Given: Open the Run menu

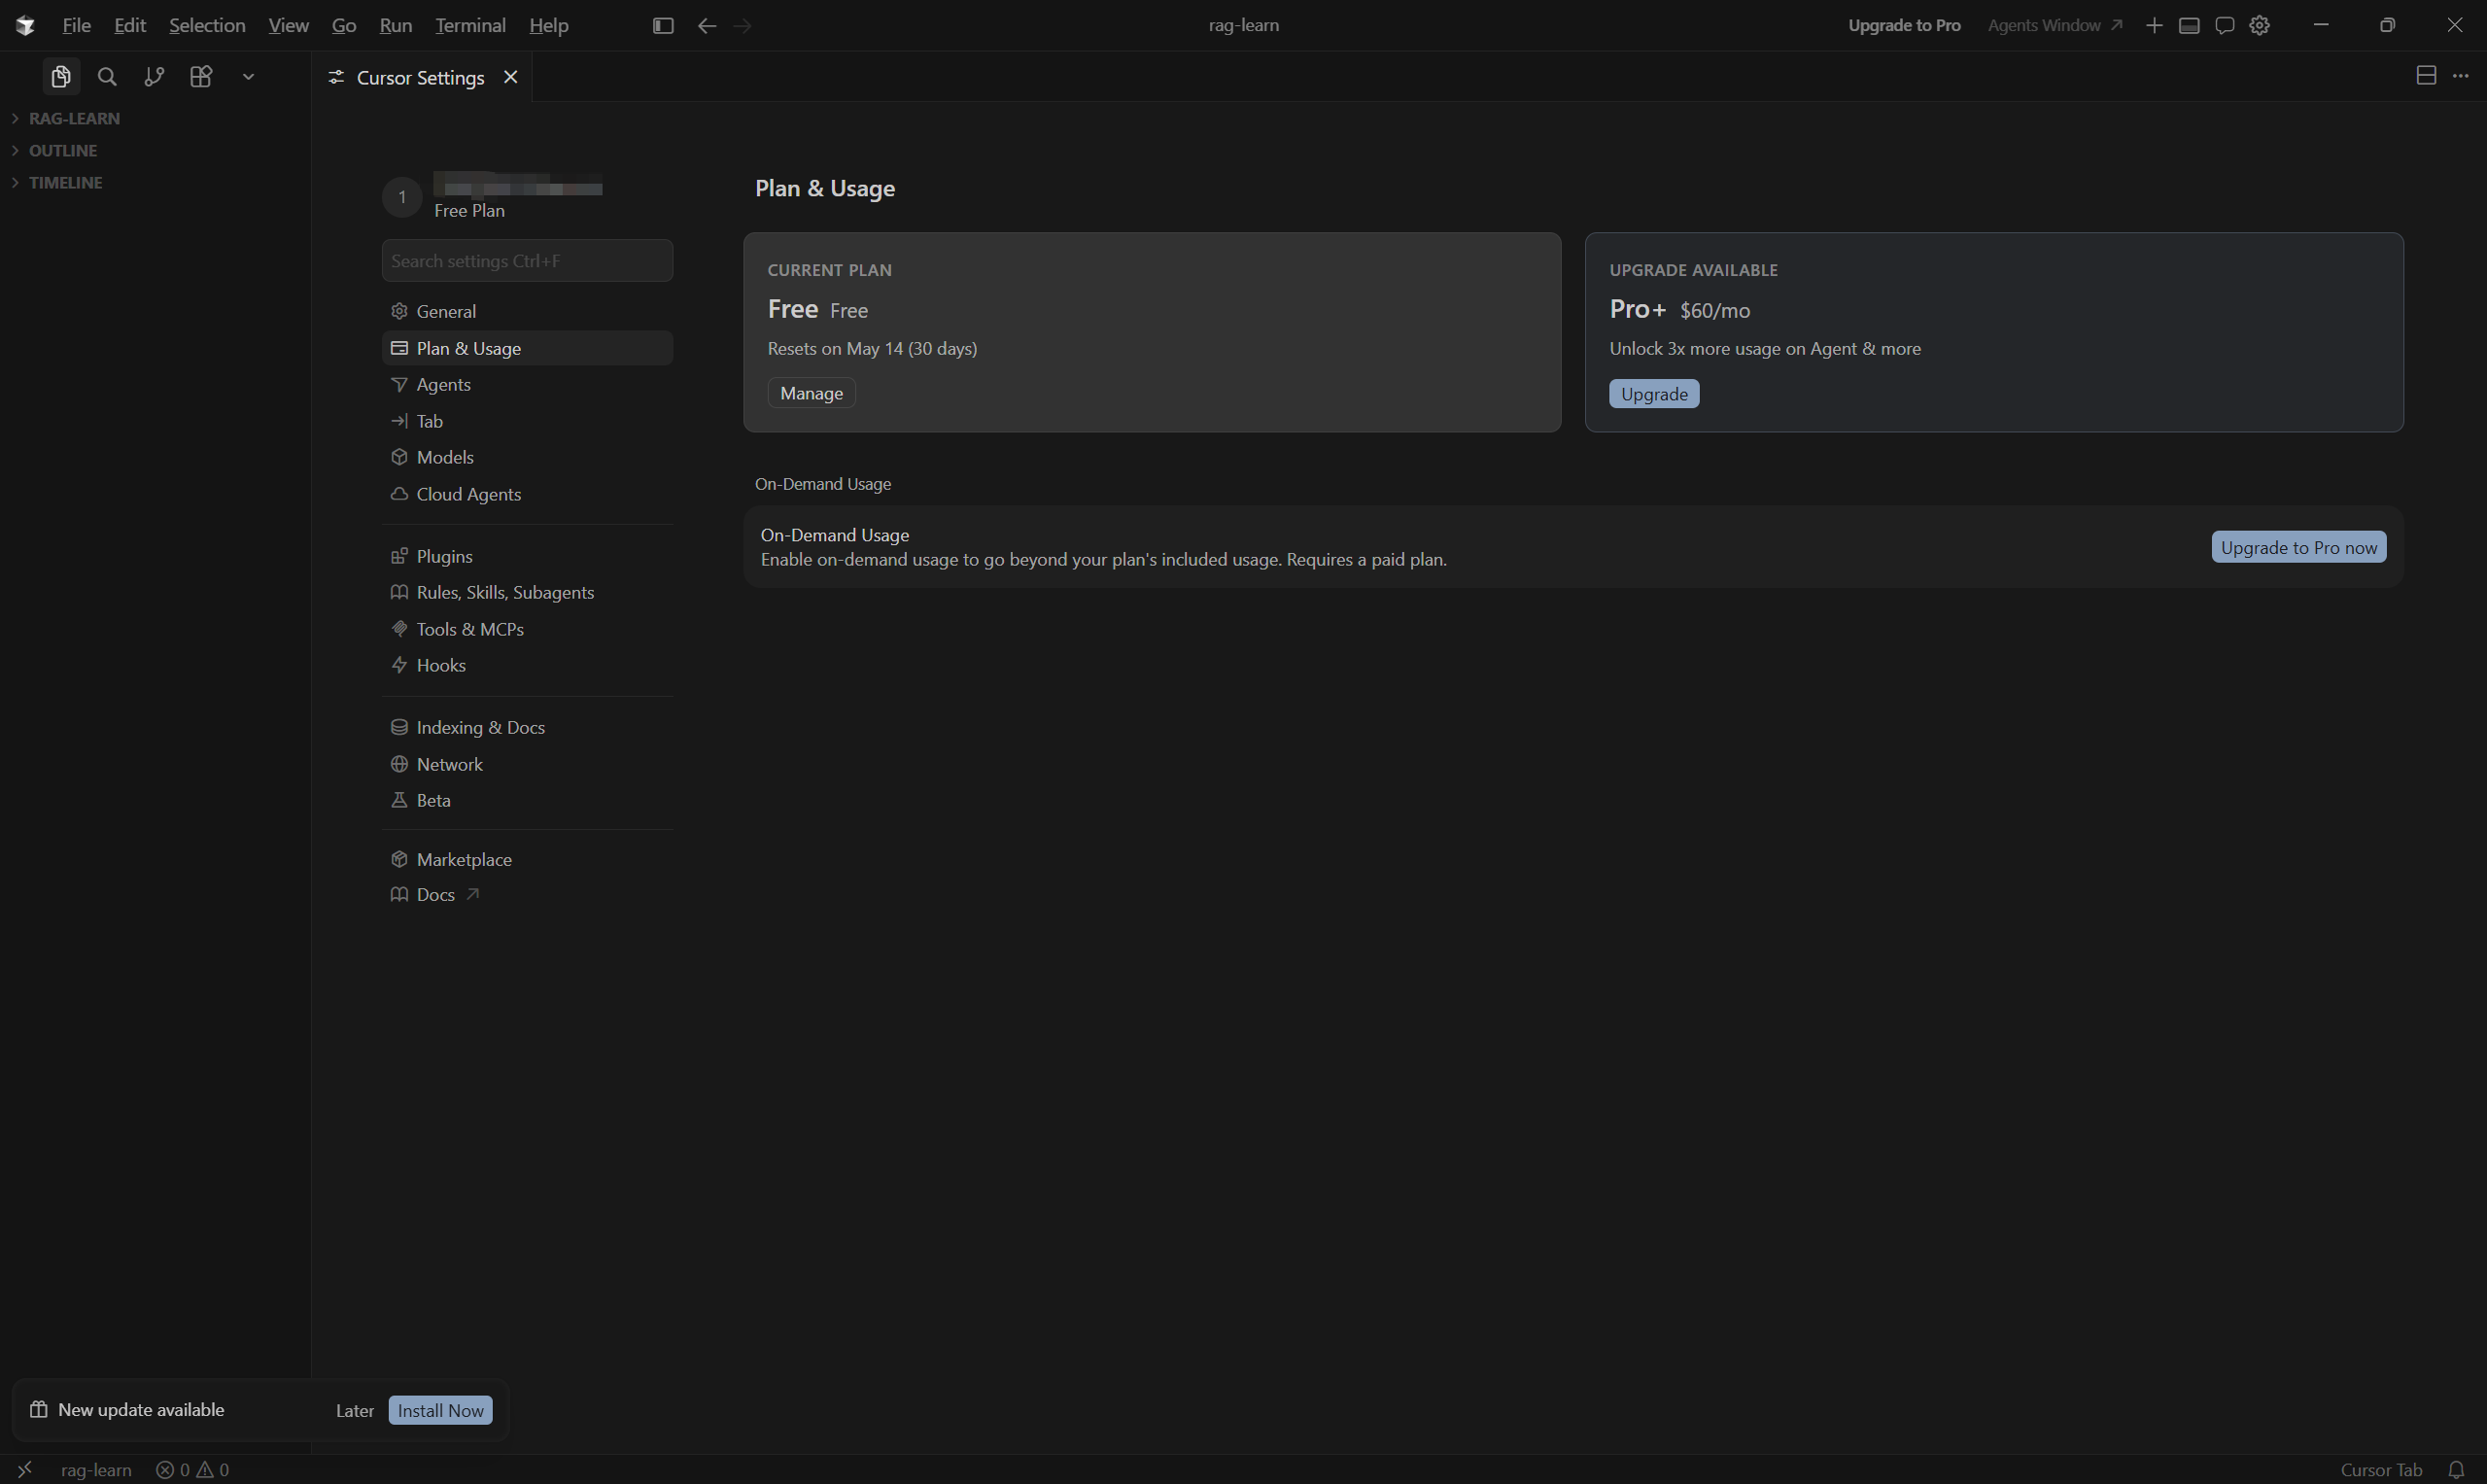Looking at the screenshot, I should (396, 26).
